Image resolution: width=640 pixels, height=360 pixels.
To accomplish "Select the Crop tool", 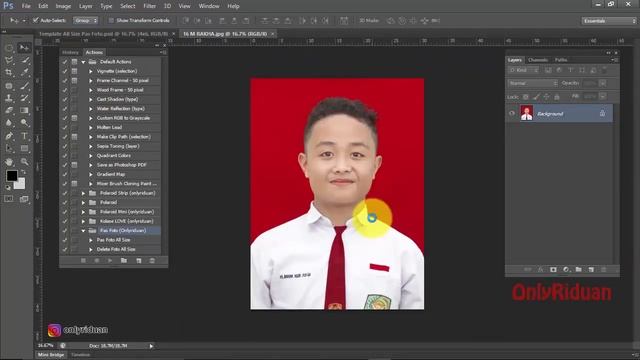I will (9, 73).
